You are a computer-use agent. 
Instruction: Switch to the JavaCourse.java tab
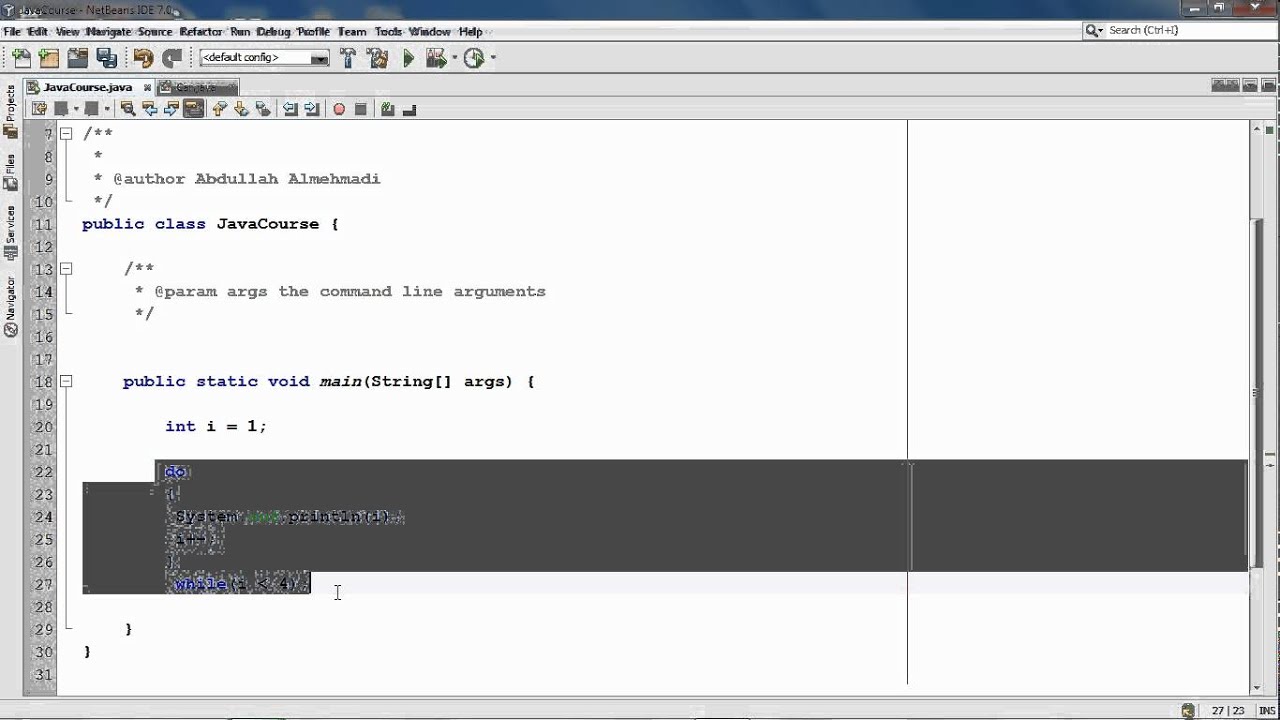pos(87,87)
